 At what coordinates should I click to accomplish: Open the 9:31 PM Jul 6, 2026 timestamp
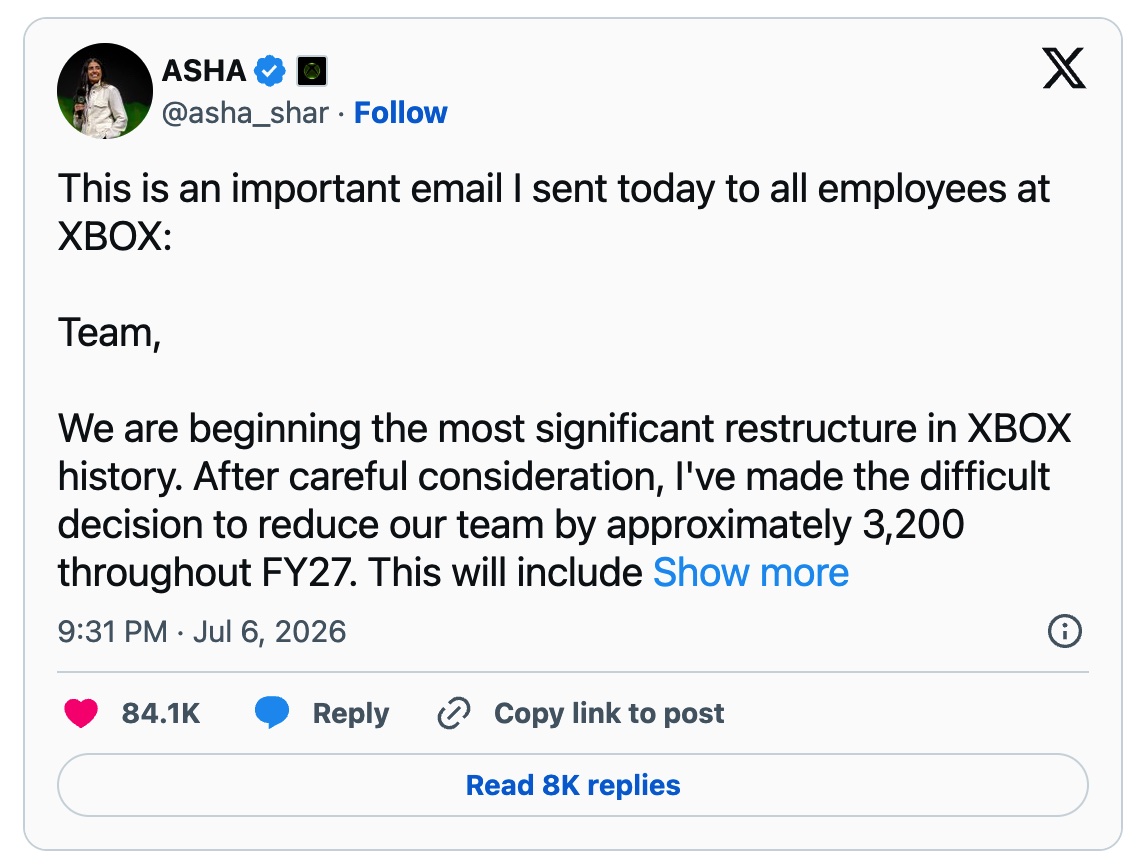coord(202,632)
